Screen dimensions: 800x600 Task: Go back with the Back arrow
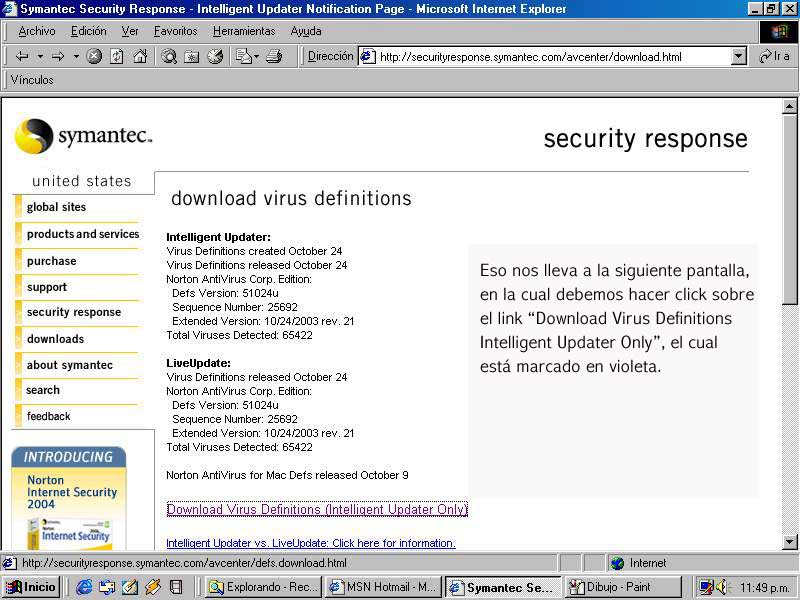coord(22,57)
